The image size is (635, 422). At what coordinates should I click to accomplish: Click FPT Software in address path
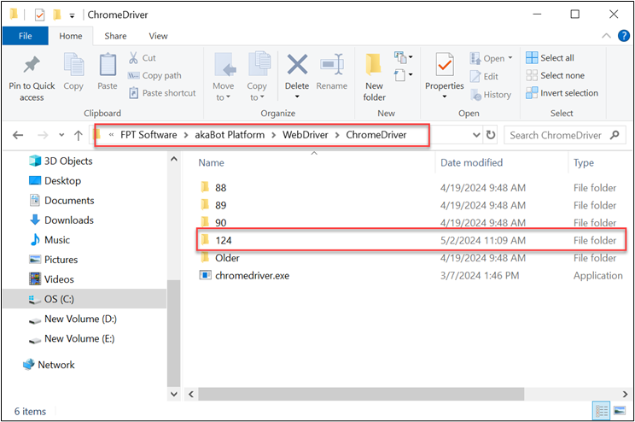click(x=149, y=135)
